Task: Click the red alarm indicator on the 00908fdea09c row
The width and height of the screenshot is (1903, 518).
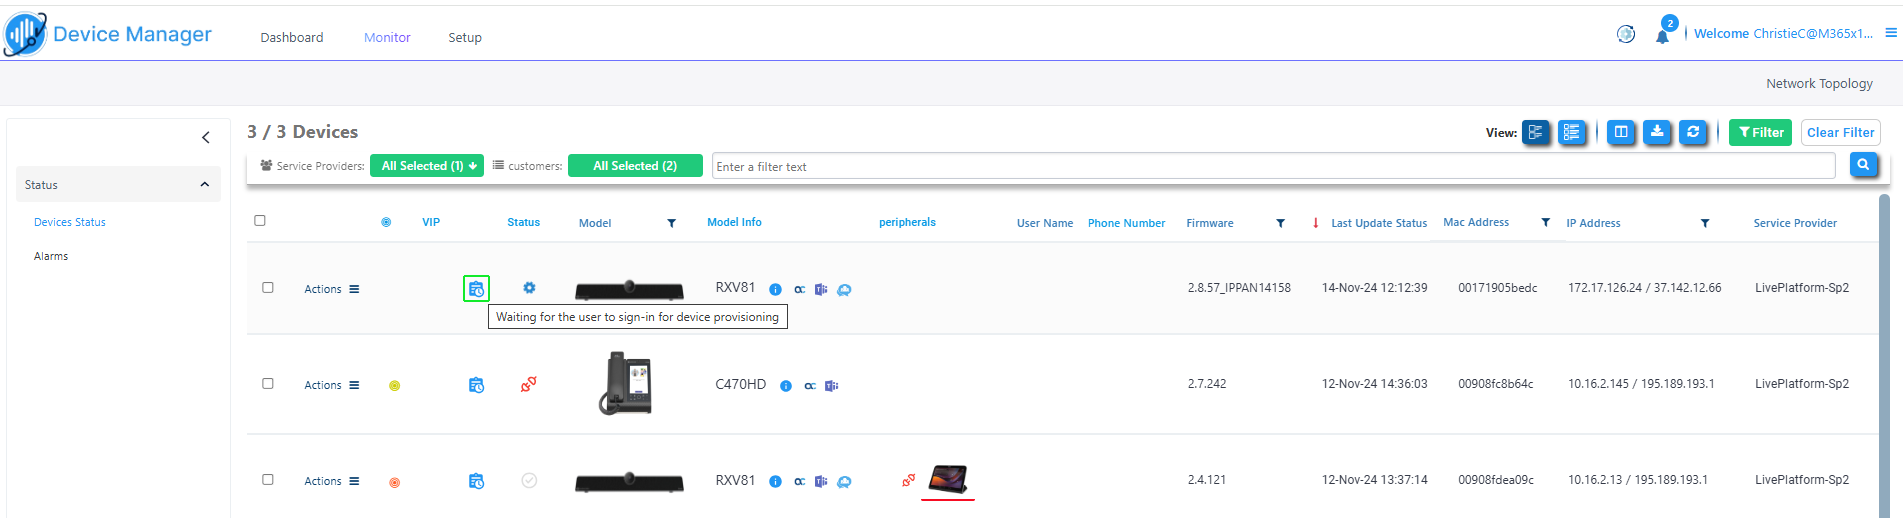Action: [394, 482]
